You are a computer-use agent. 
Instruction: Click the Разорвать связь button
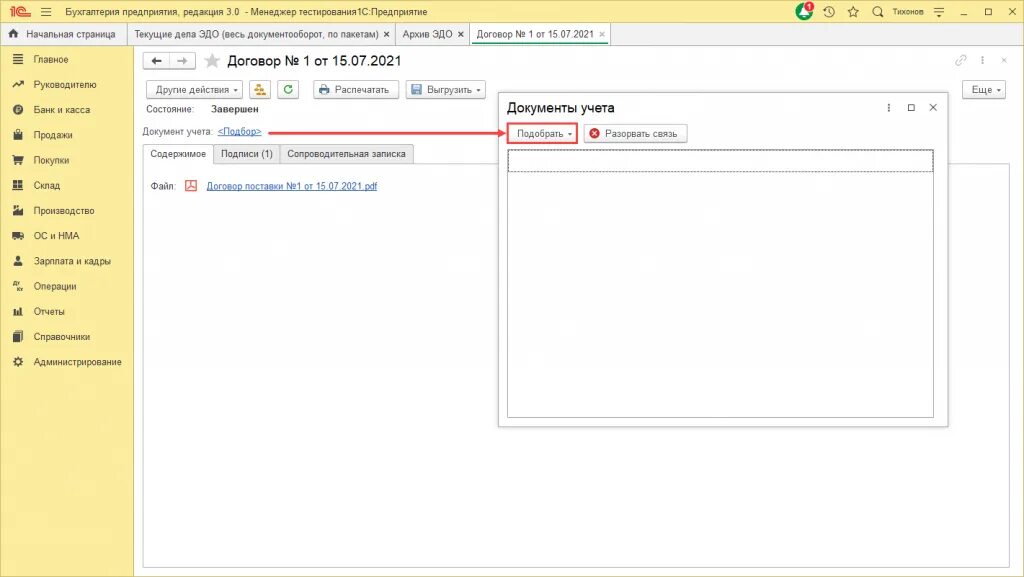click(635, 133)
